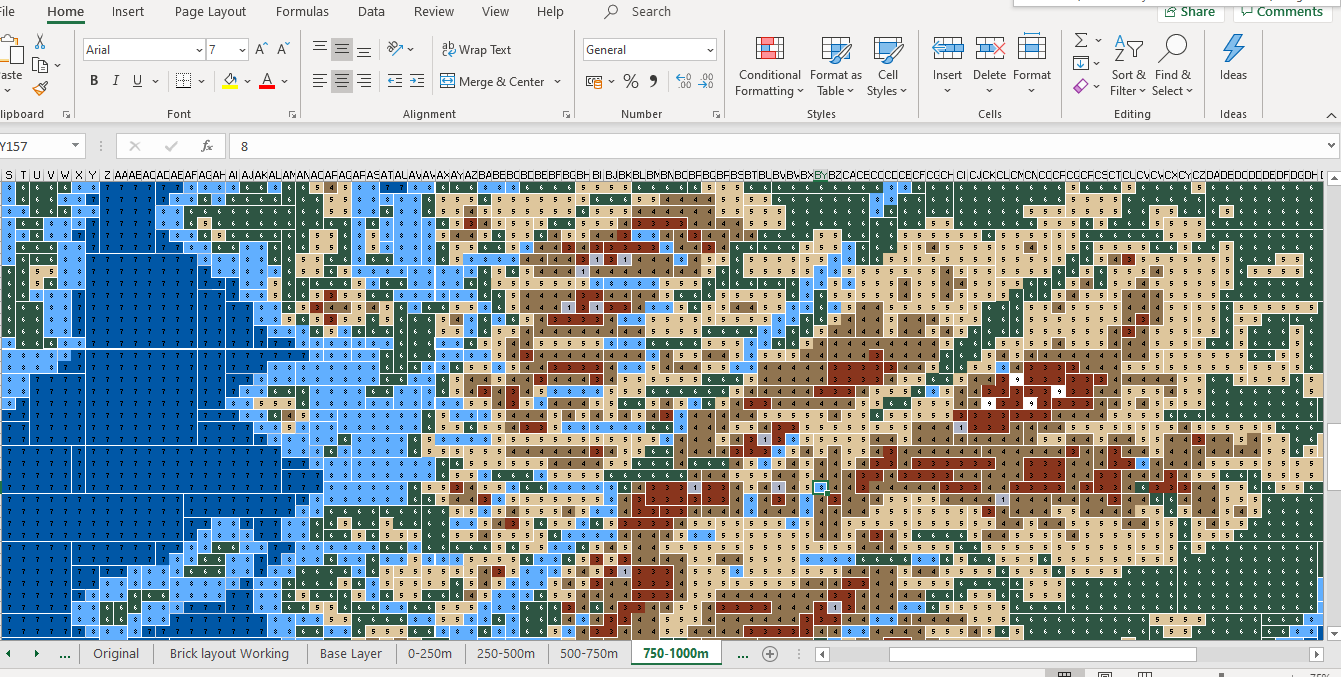Apply red font color
1341x677 pixels.
tap(267, 81)
